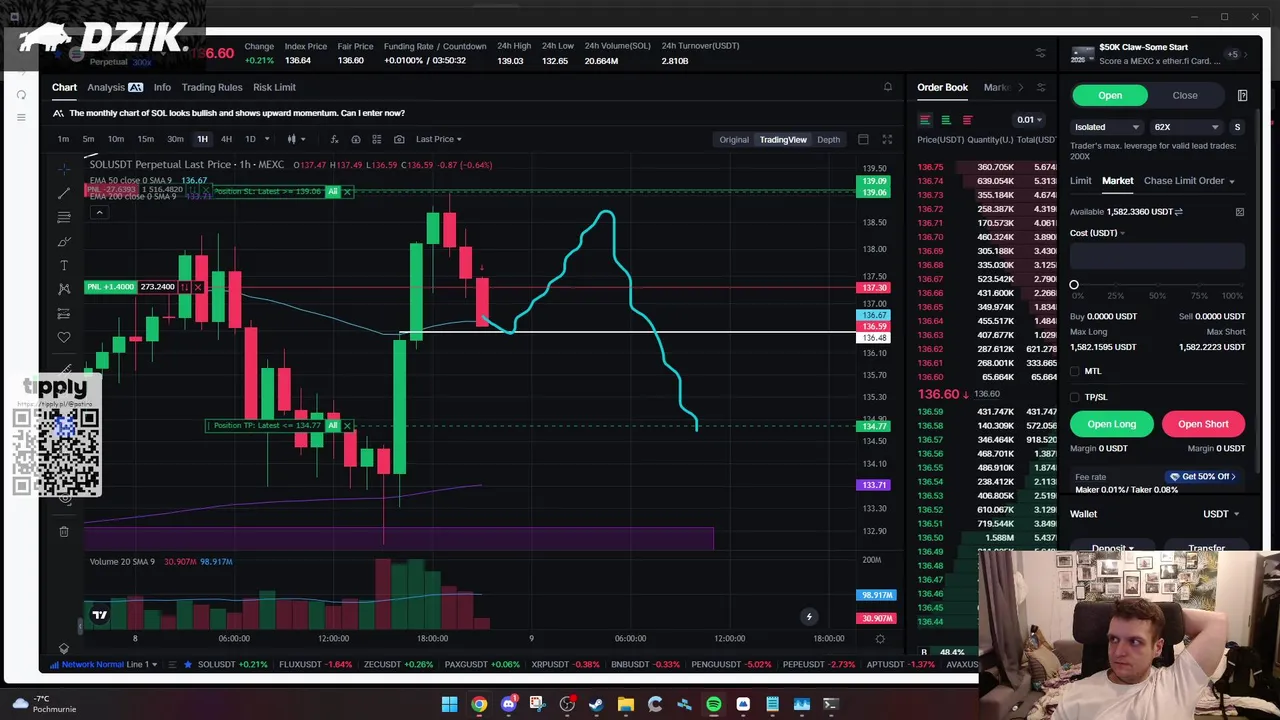The width and height of the screenshot is (1280, 720).
Task: Click the heart favorites icon in chart toolbar
Action: coord(64,337)
